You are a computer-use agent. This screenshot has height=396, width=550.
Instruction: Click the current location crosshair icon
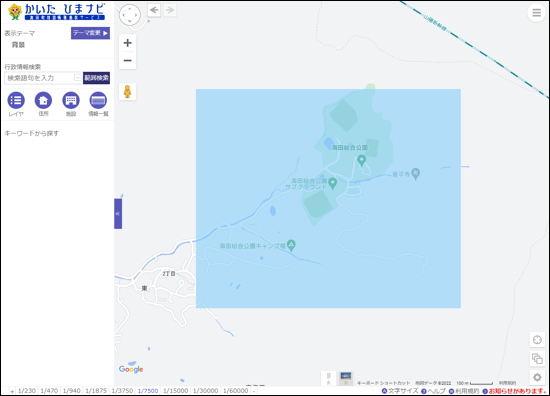(x=537, y=340)
